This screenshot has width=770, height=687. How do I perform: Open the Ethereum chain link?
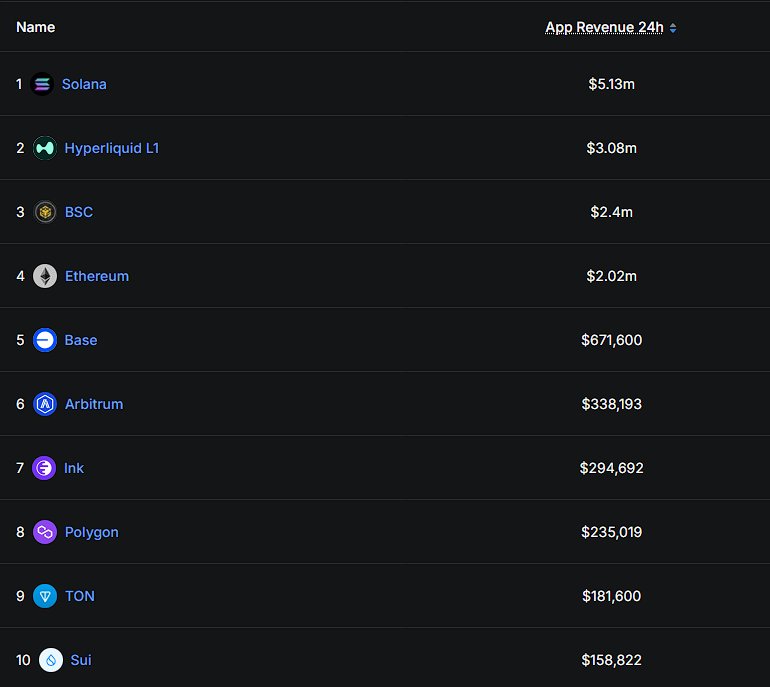point(97,276)
